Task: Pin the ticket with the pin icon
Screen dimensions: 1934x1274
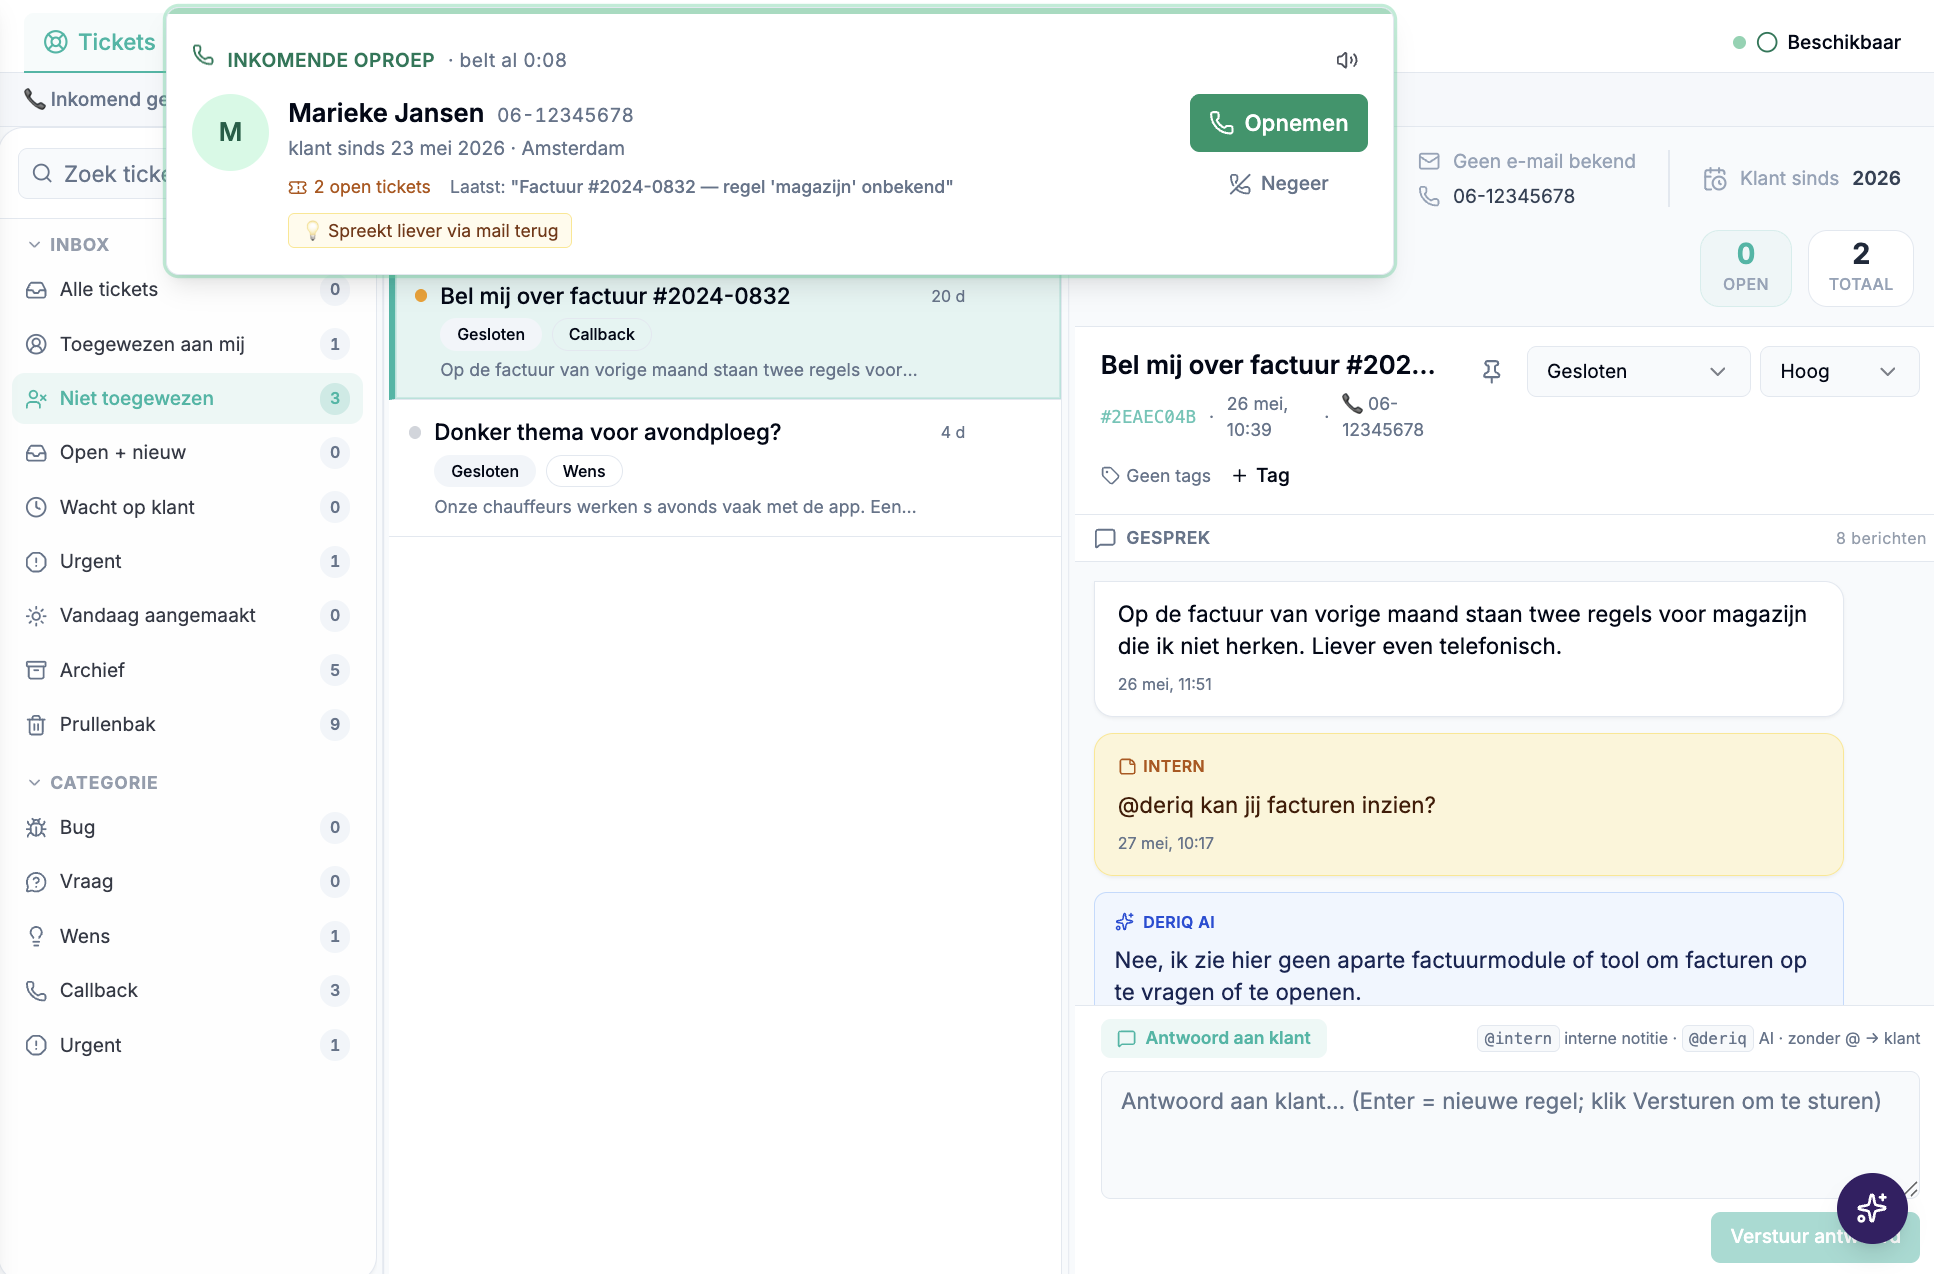Action: (1491, 372)
